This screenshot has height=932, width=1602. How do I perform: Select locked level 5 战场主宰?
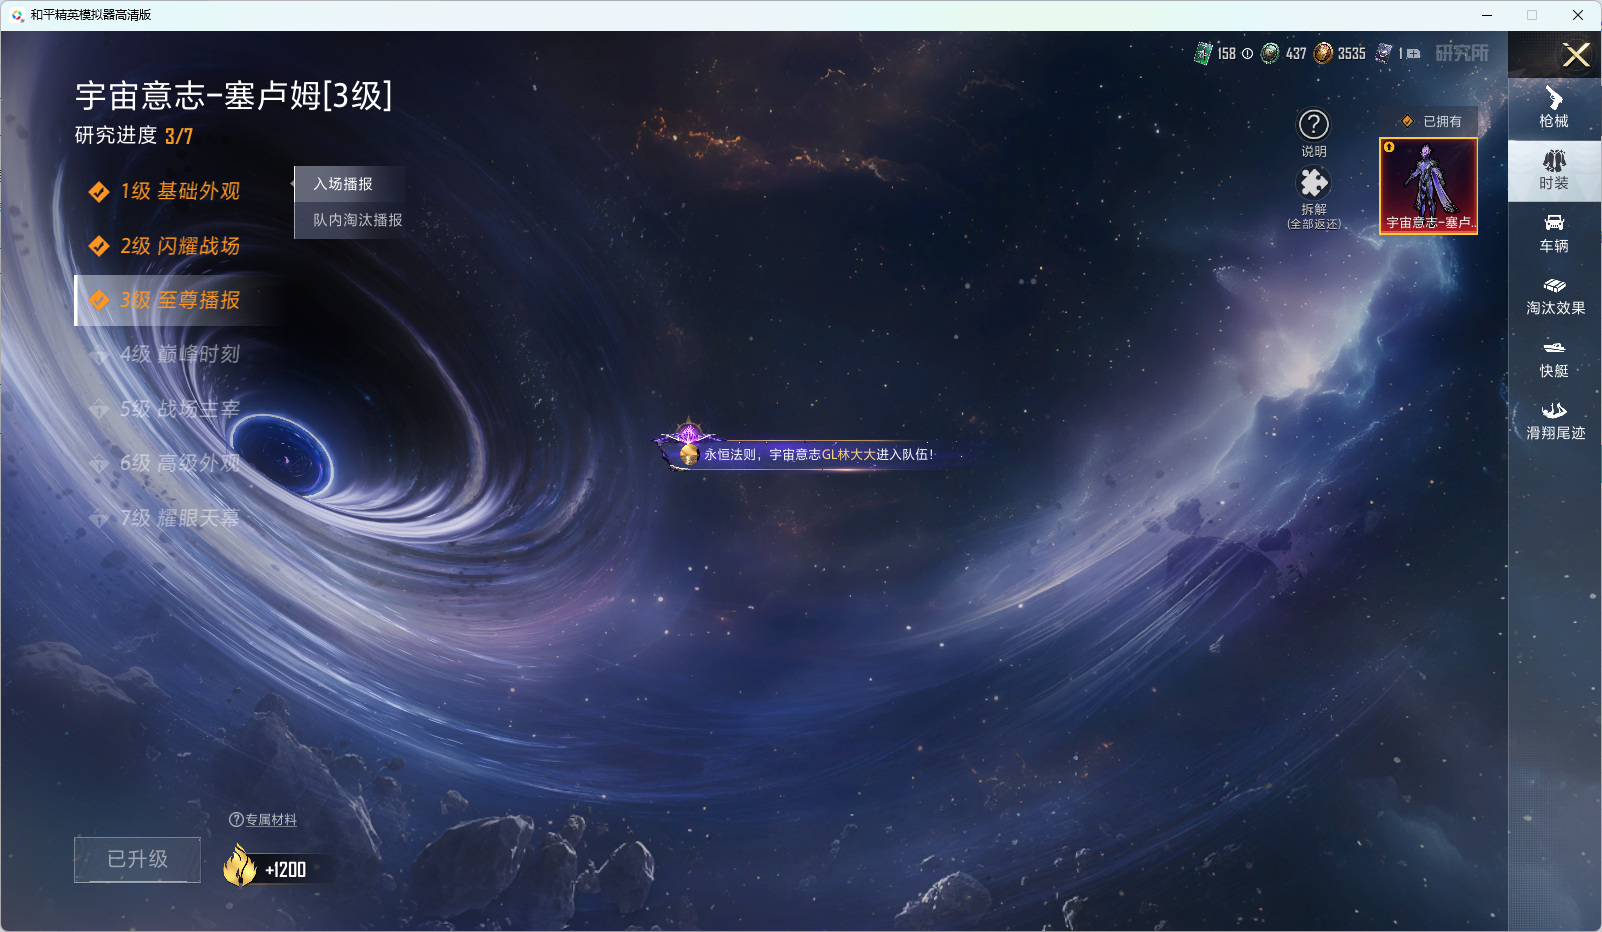179,409
